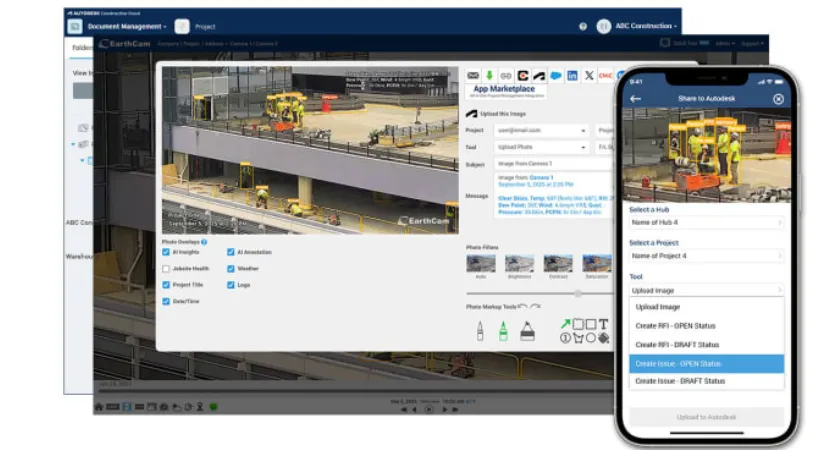Toggle the Weather overlay checkbox
The width and height of the screenshot is (840, 450).
pos(231,268)
